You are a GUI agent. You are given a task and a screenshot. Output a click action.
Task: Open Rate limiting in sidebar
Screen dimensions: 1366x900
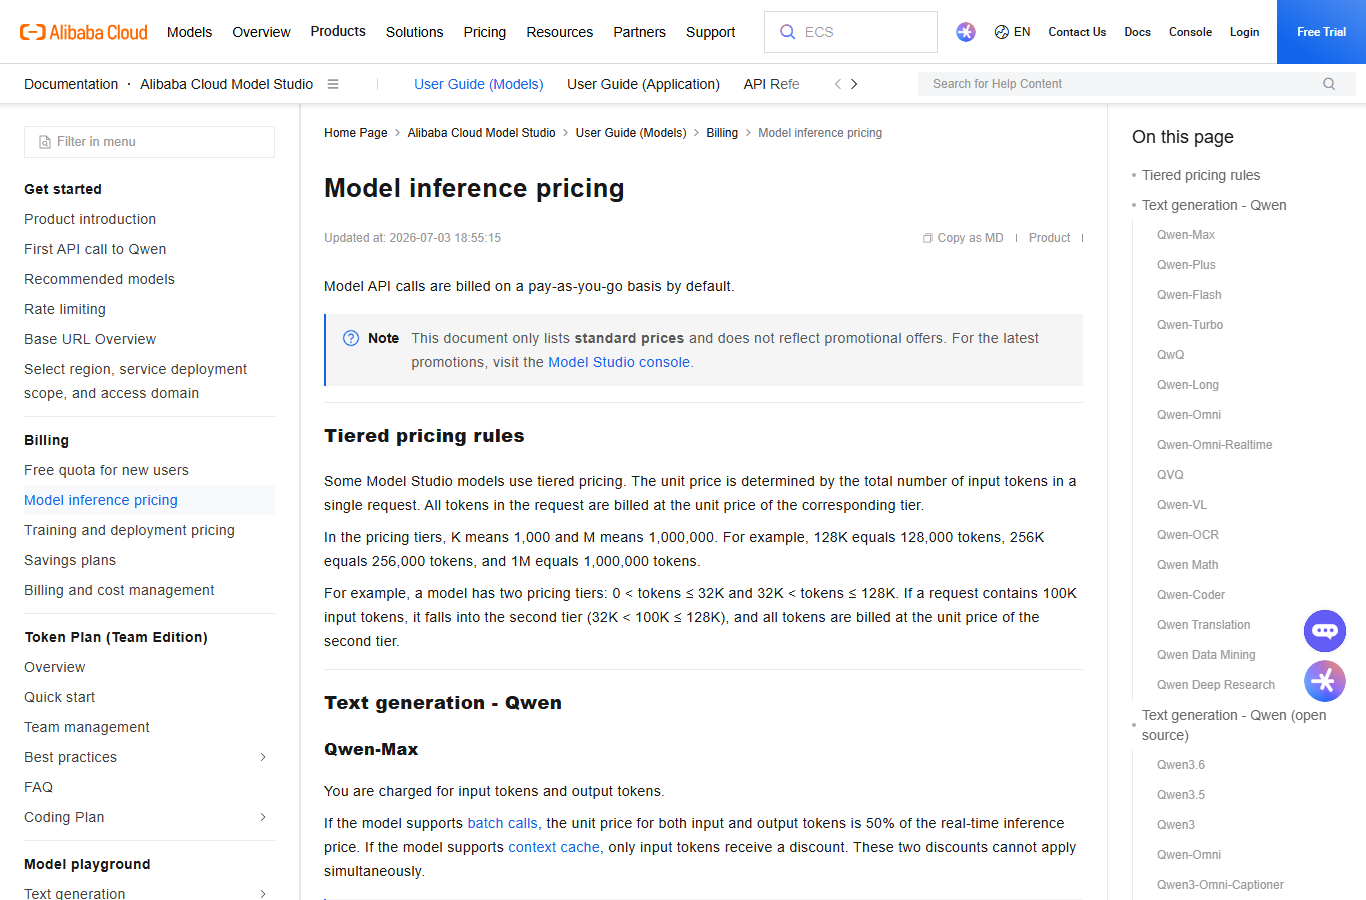65,309
